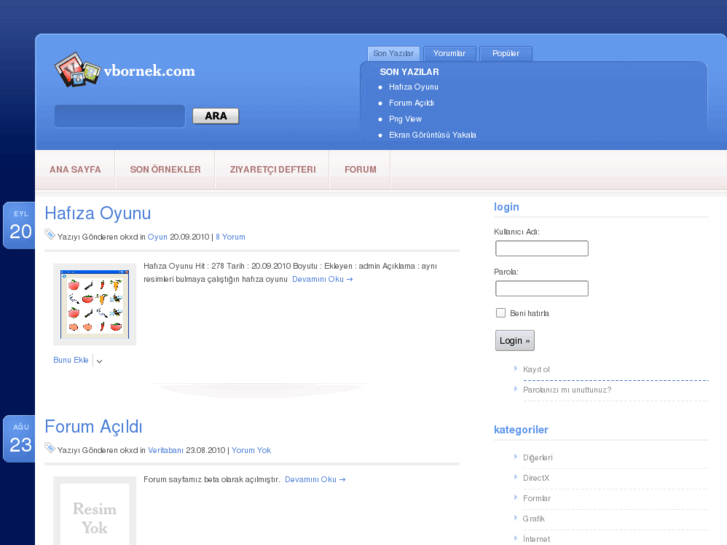The height and width of the screenshot is (545, 727).
Task: Open the EYL 20 date badge
Action: 20,225
